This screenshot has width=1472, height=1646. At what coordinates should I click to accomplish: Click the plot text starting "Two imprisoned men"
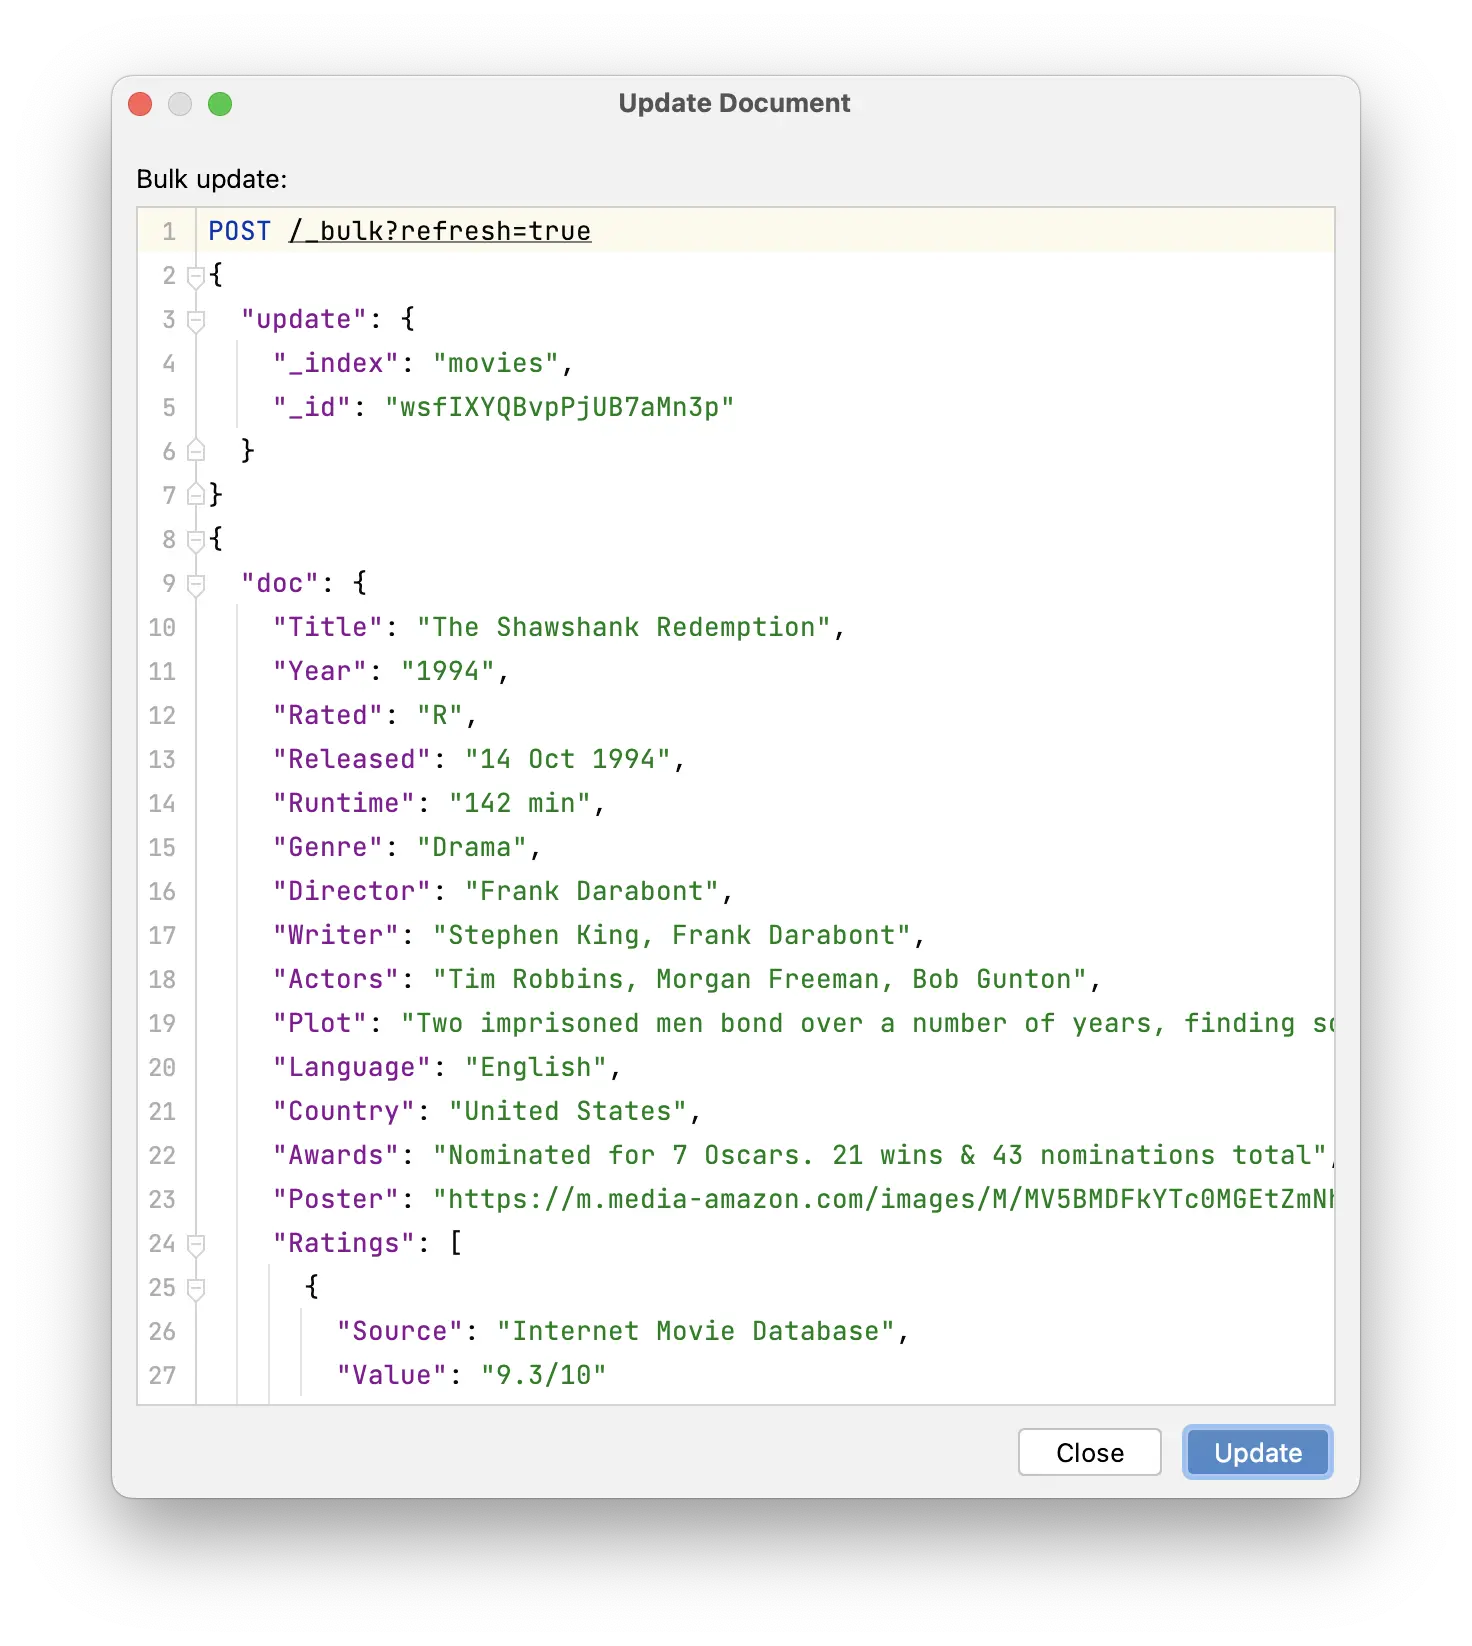click(x=867, y=1023)
